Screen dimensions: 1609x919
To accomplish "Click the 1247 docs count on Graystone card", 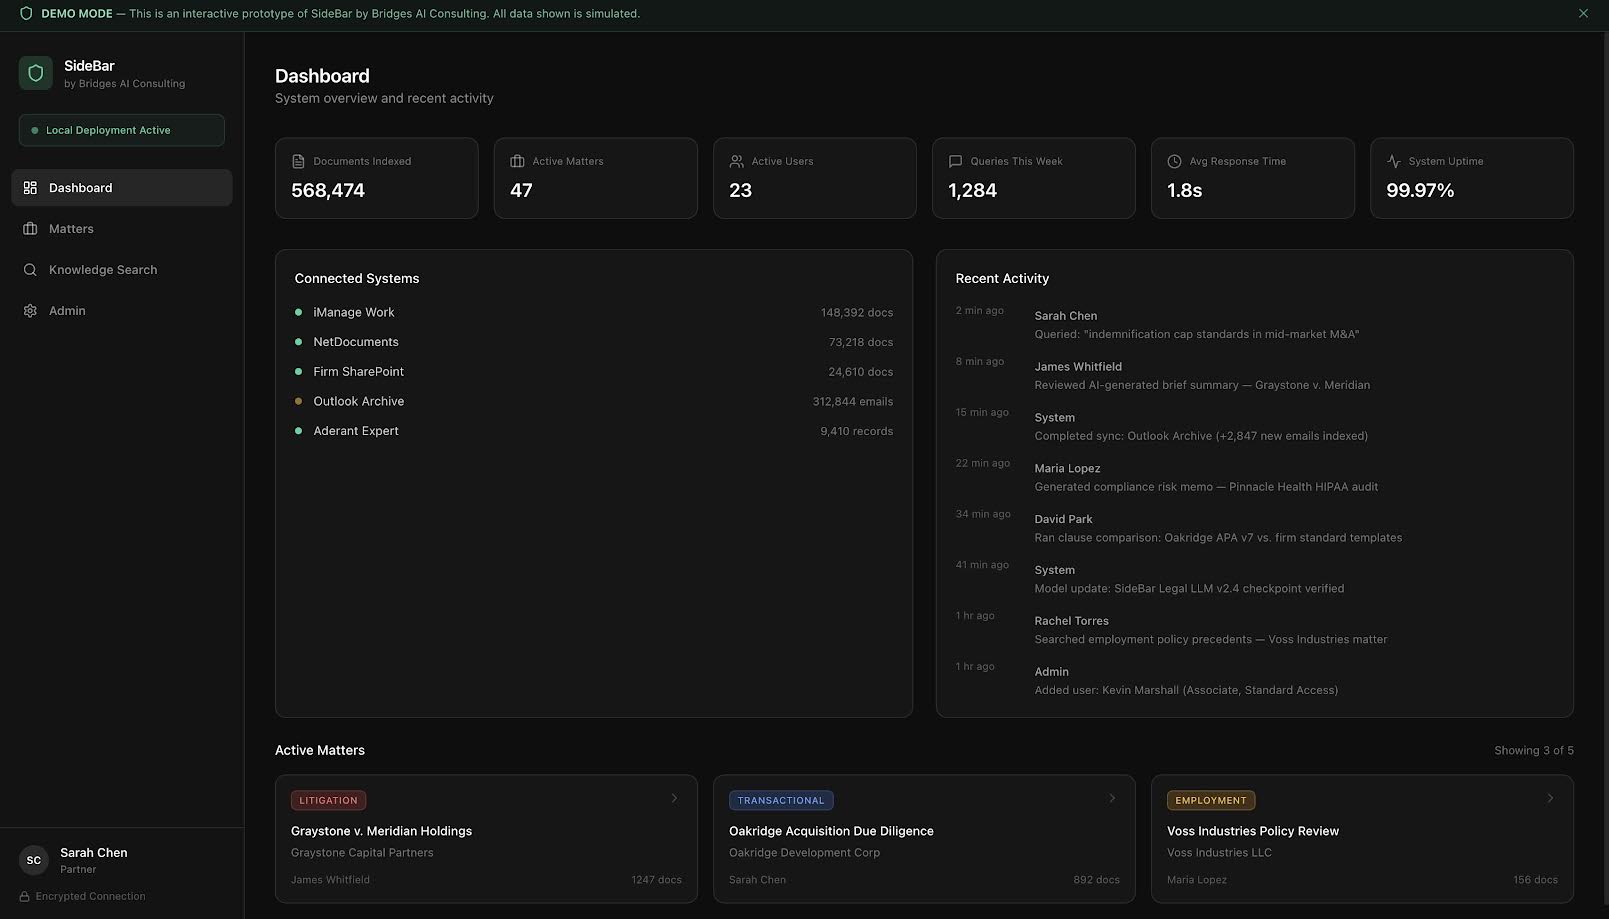I will coord(657,880).
